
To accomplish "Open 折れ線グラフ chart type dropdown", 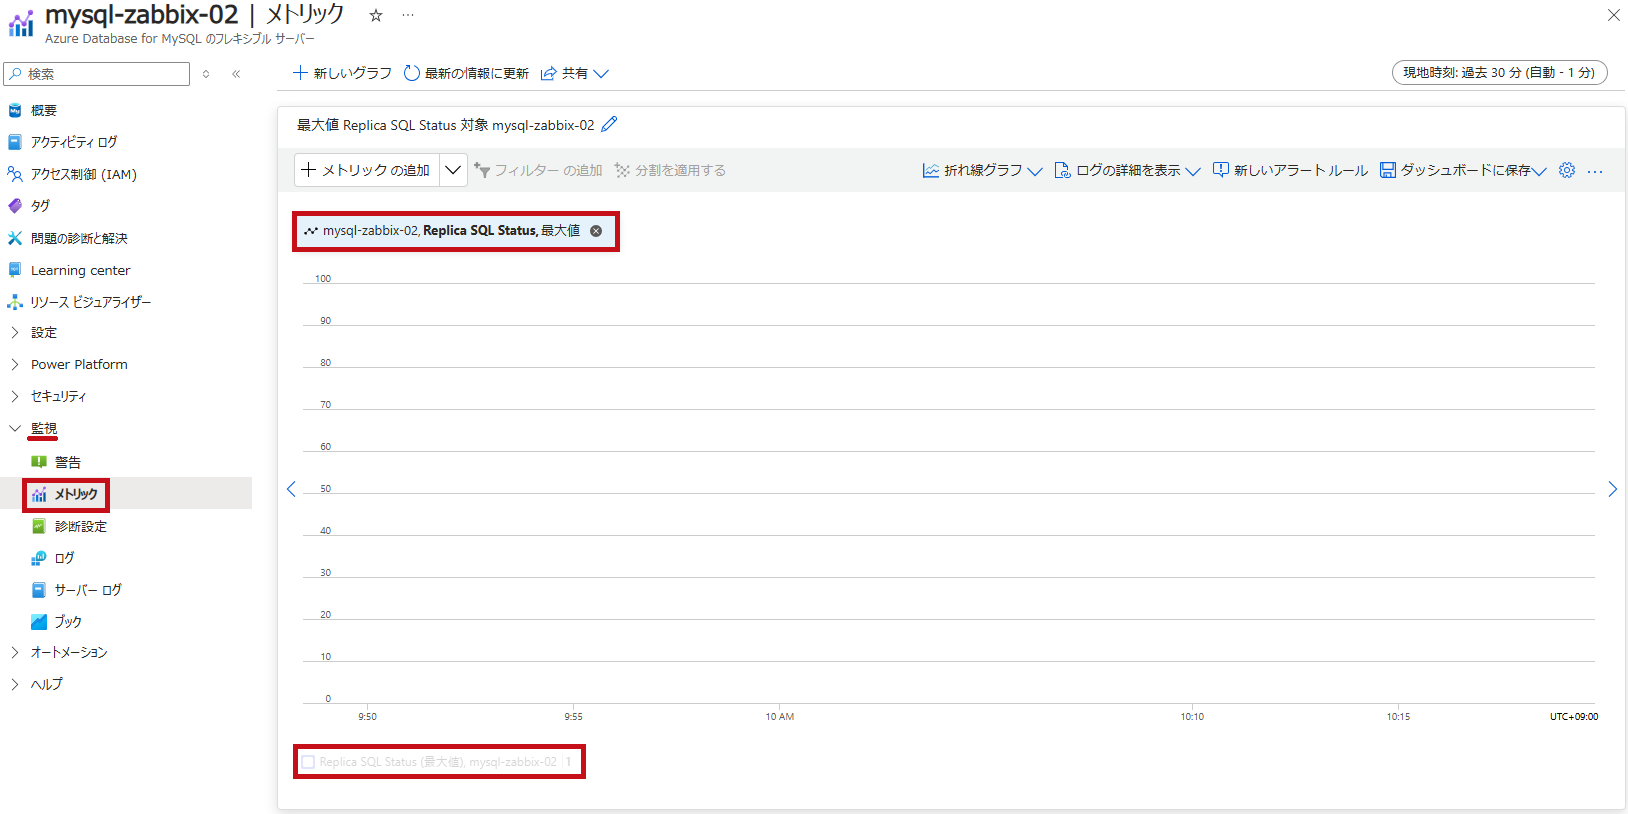I will 982,170.
